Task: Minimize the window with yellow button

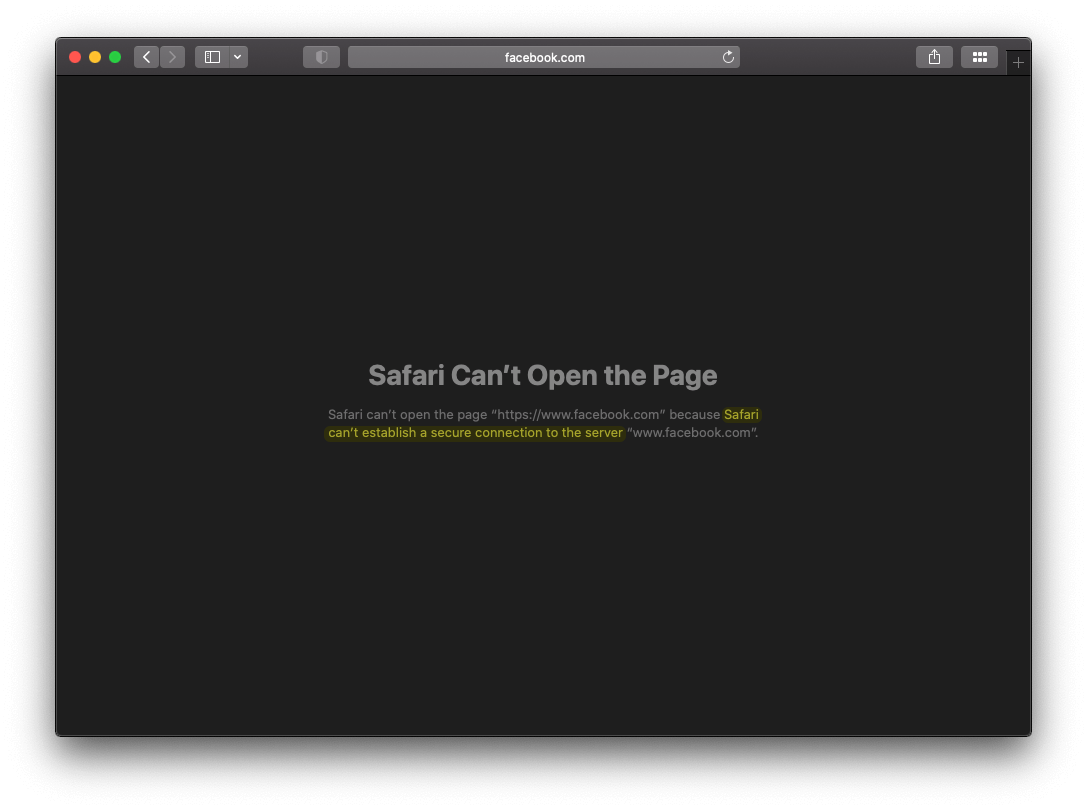Action: pos(95,57)
